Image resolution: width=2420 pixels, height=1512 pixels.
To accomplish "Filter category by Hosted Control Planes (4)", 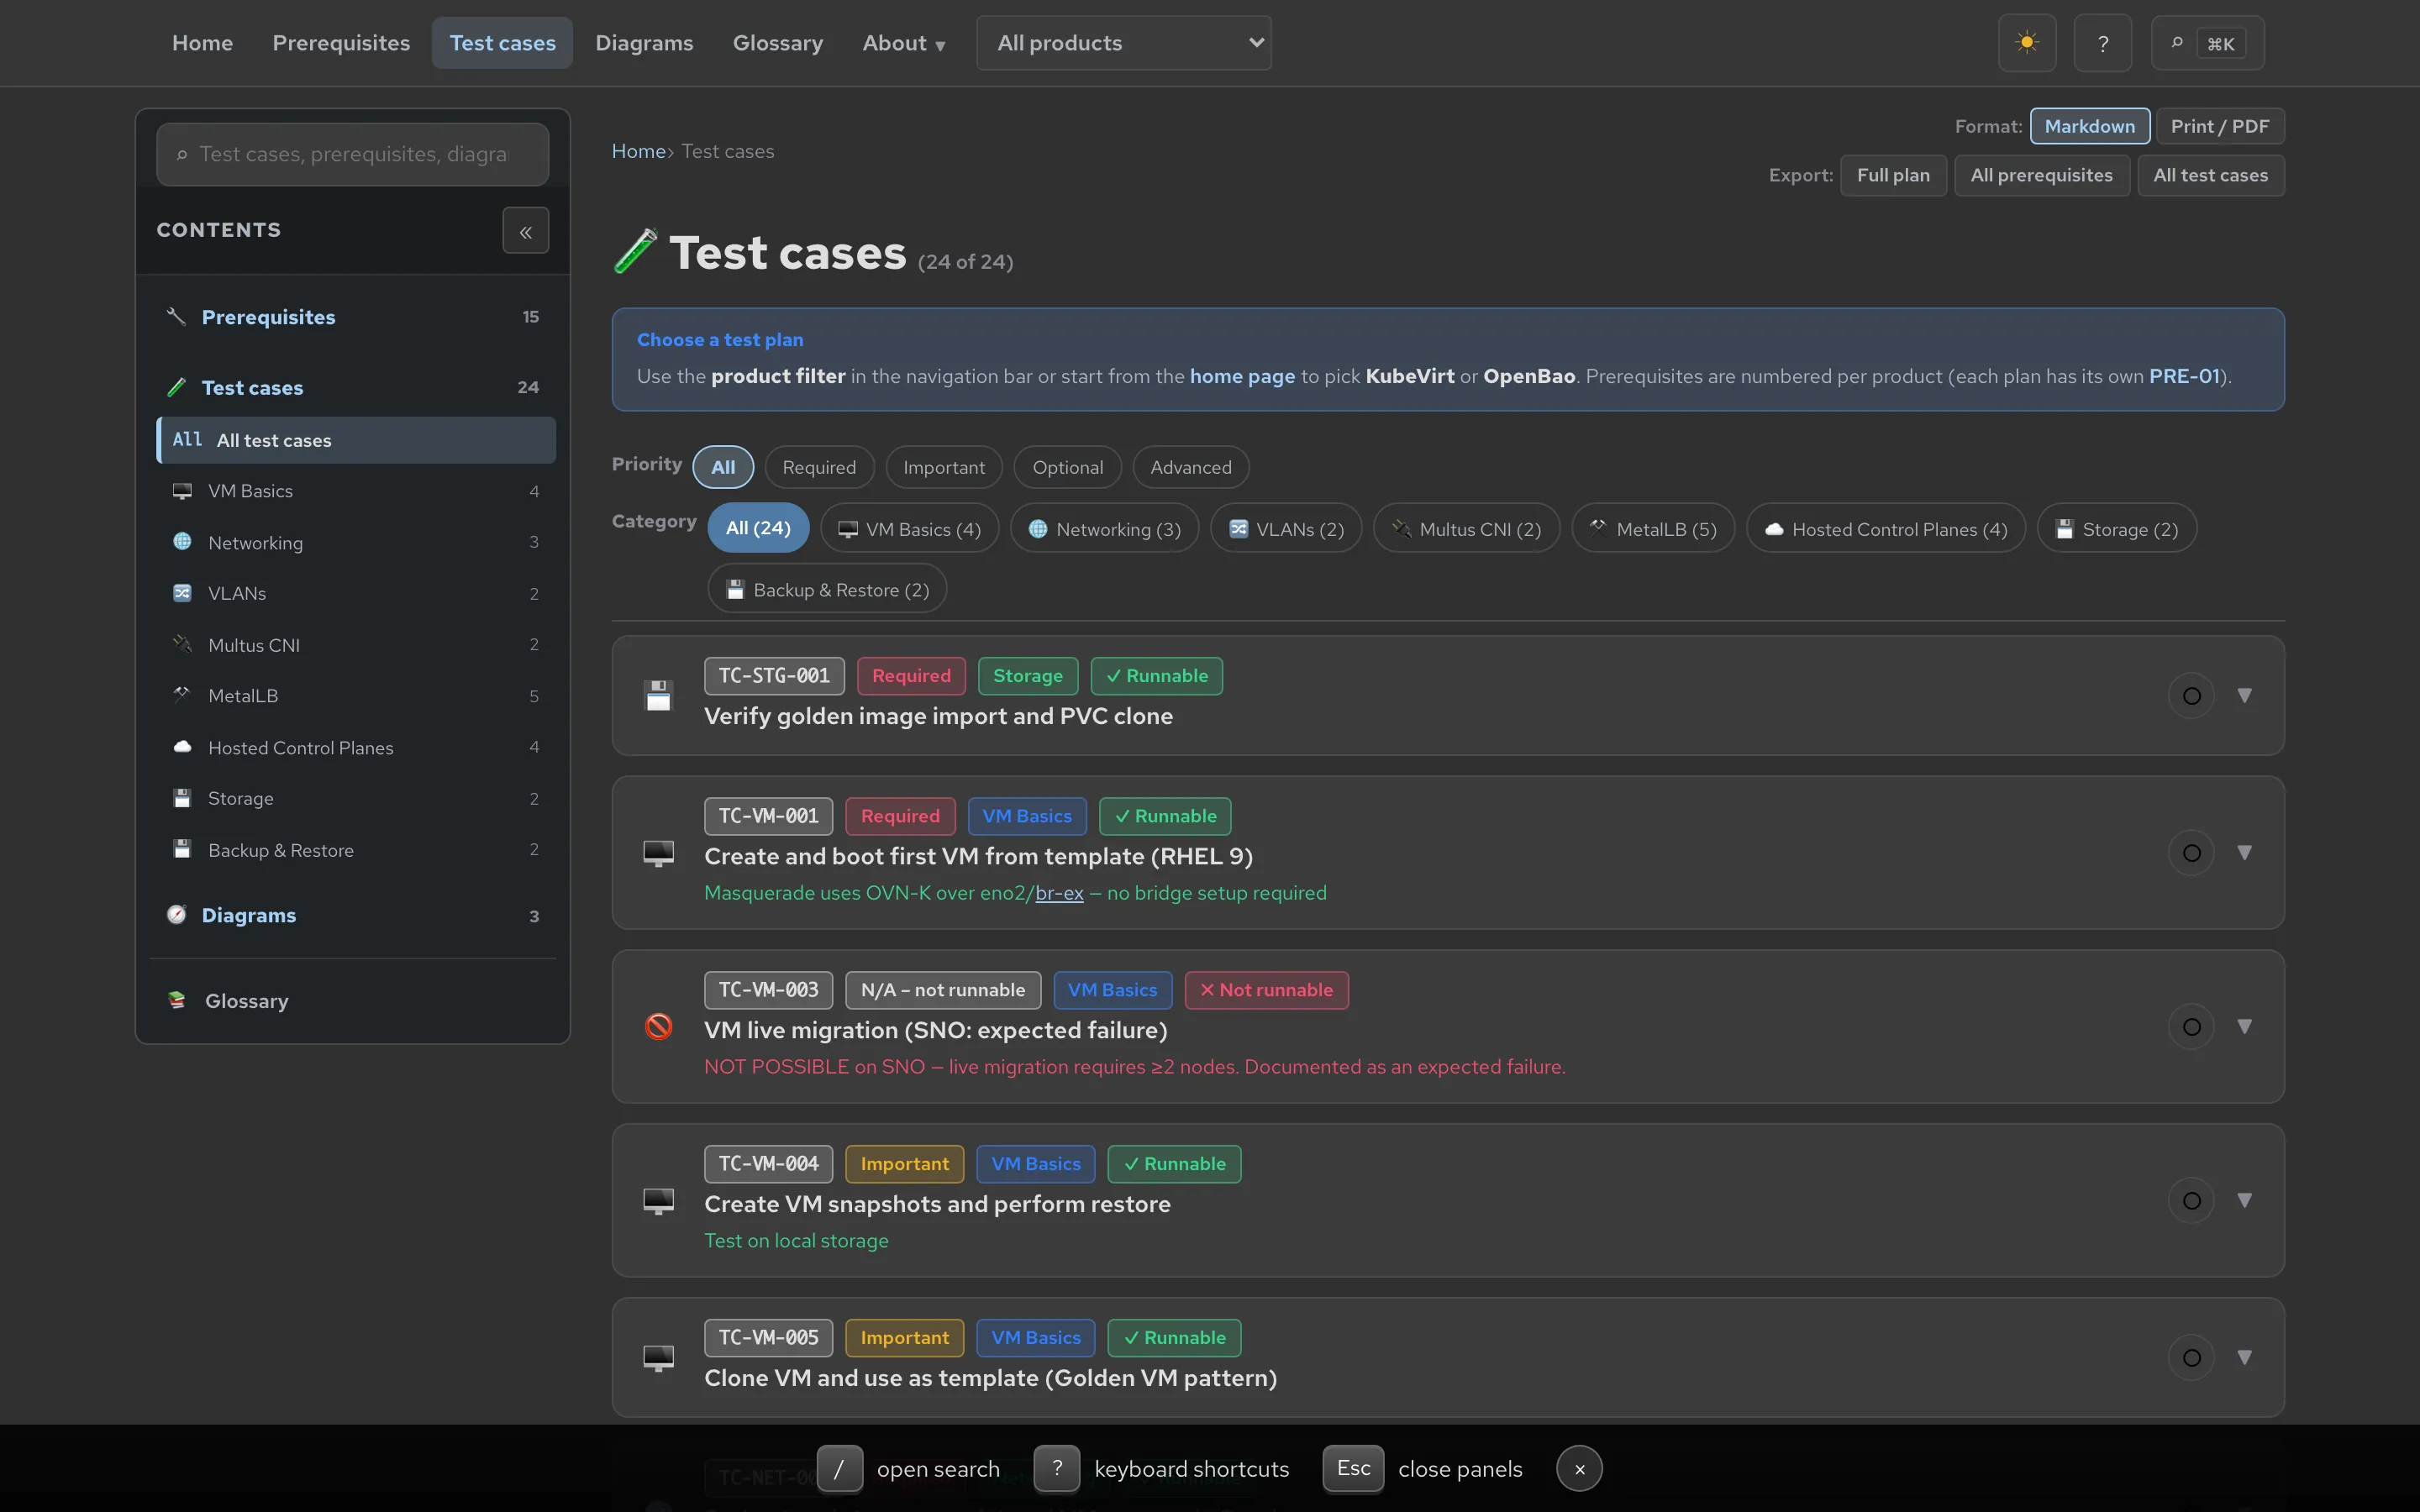I will click(x=1885, y=529).
